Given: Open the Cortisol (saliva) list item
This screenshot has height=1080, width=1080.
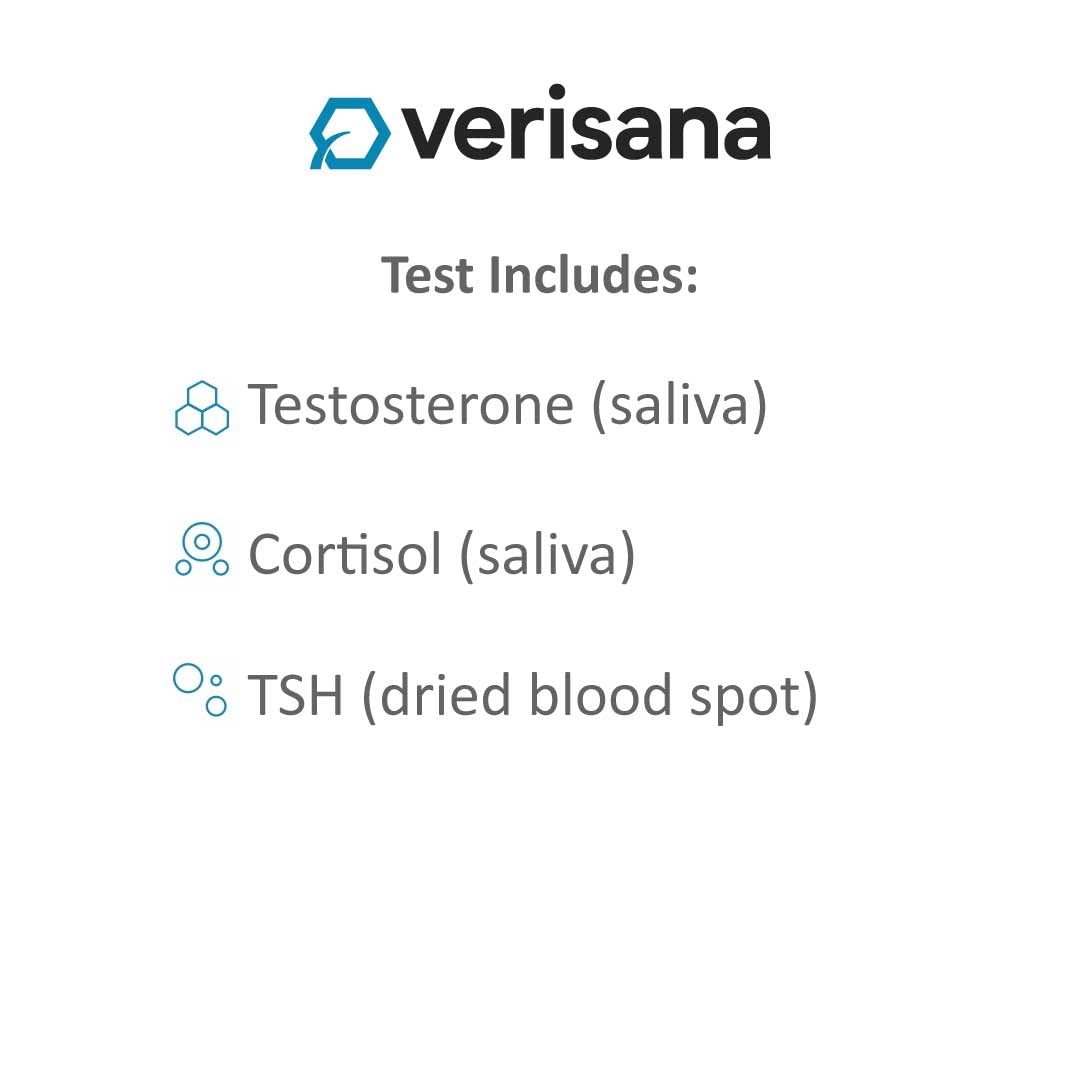Looking at the screenshot, I should coord(441,553).
